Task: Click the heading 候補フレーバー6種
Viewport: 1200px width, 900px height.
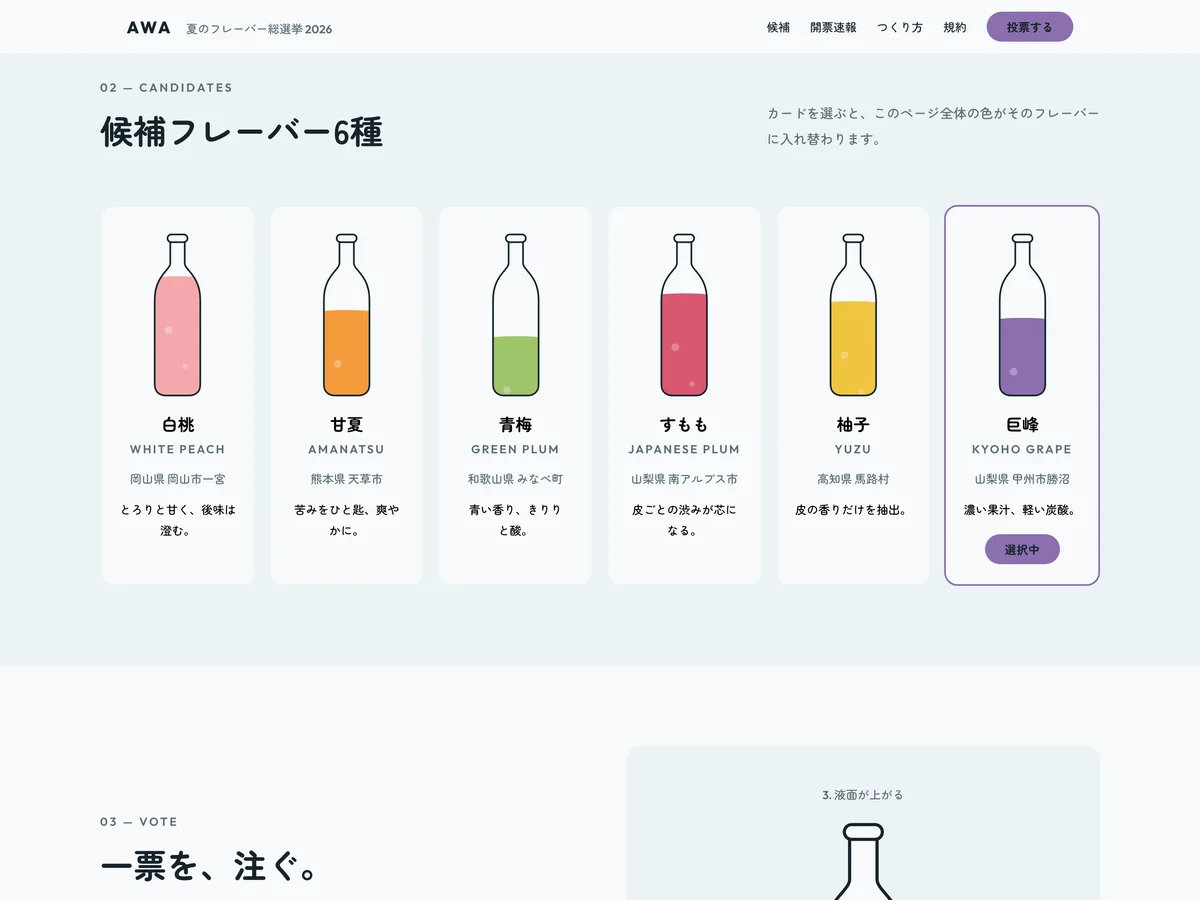Action: (242, 132)
